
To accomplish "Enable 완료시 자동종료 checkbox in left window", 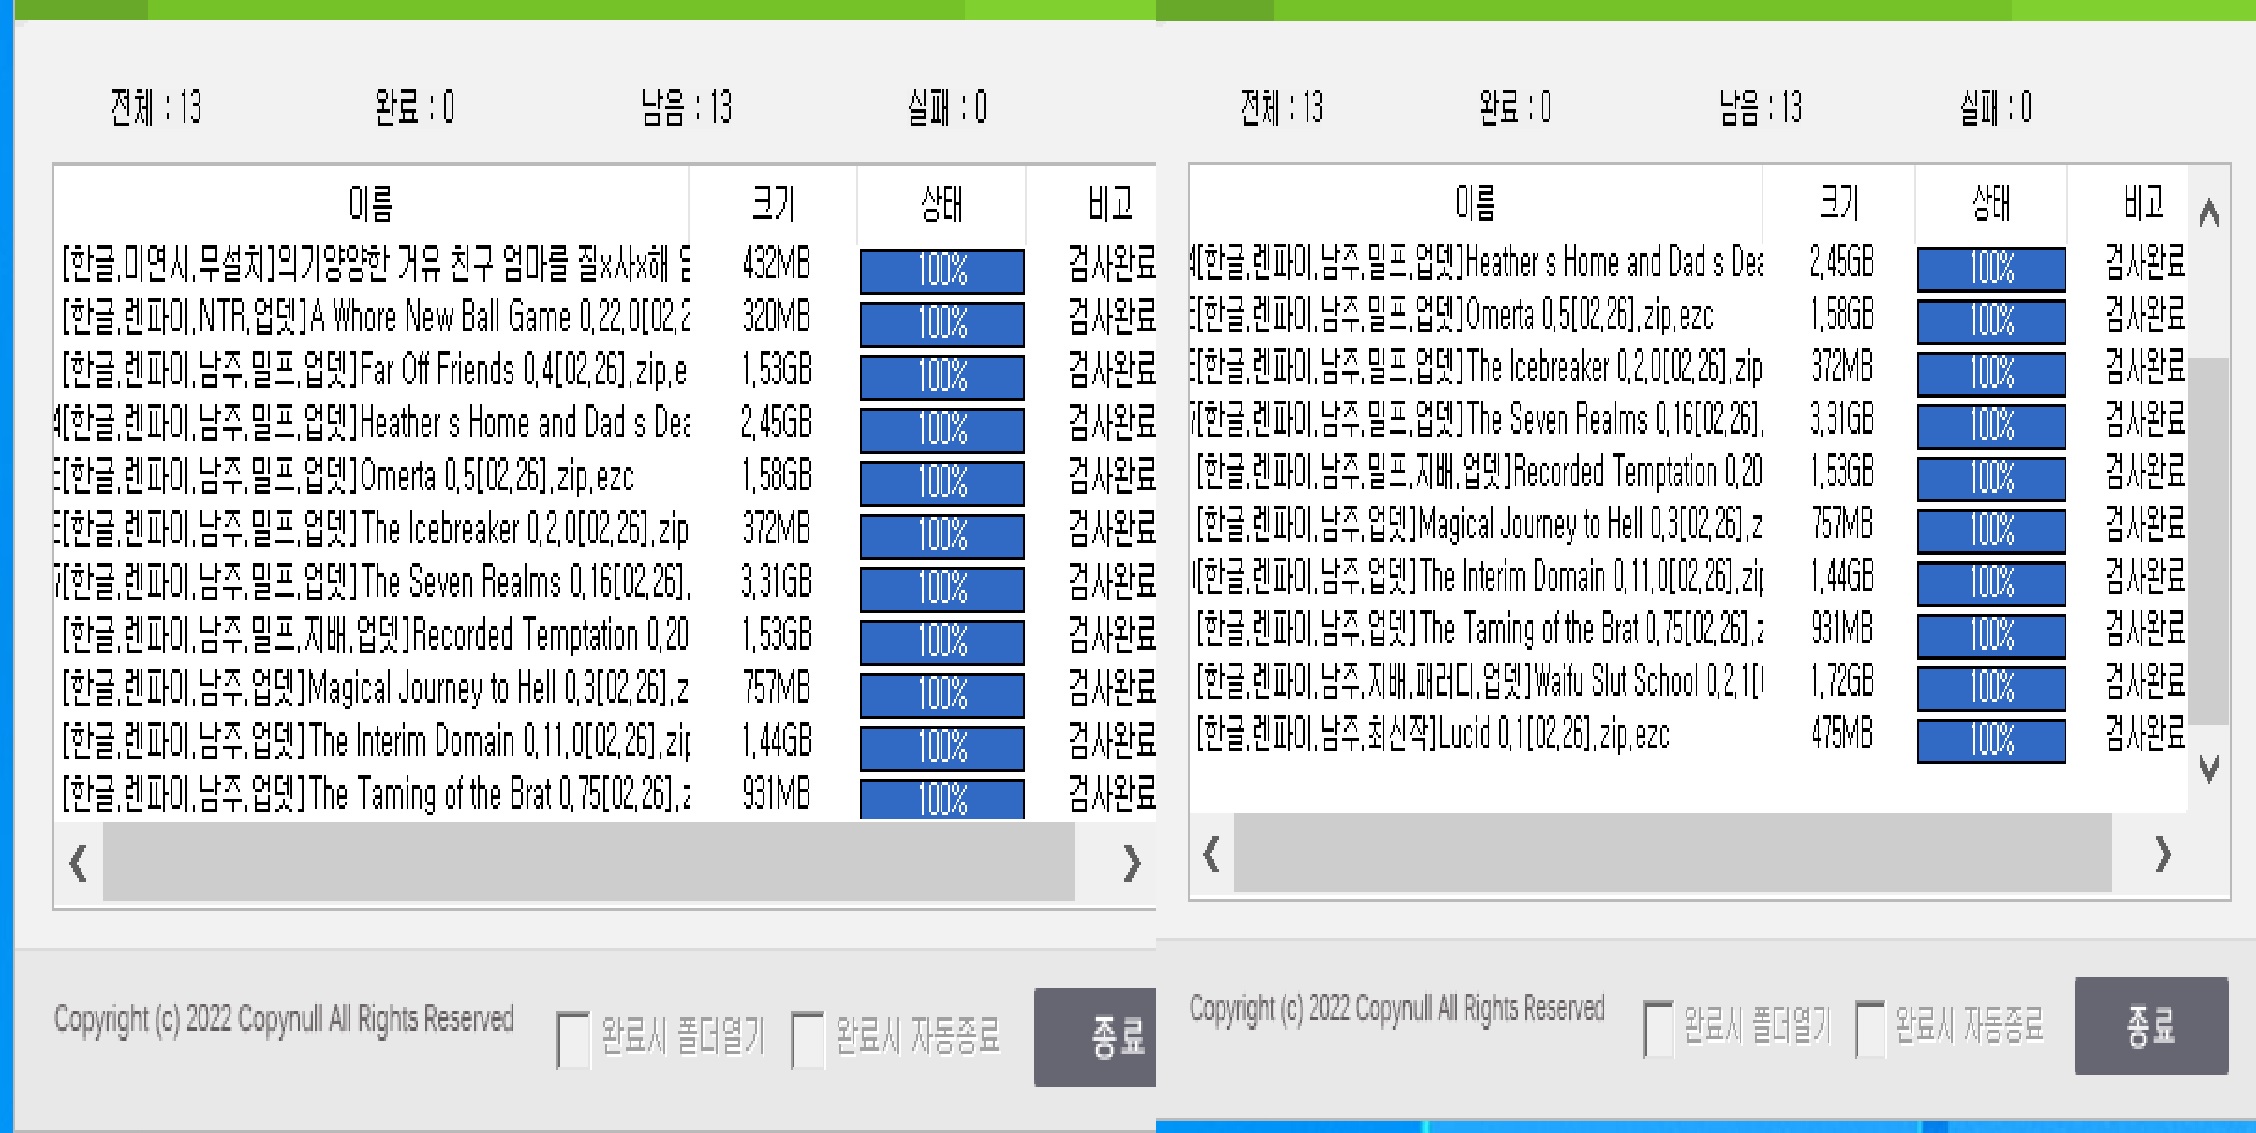I will coord(807,1039).
